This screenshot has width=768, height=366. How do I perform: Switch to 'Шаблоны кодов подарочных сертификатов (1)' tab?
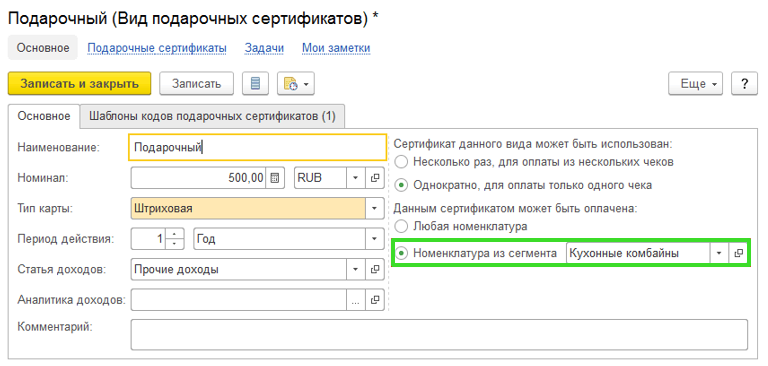coord(212,117)
